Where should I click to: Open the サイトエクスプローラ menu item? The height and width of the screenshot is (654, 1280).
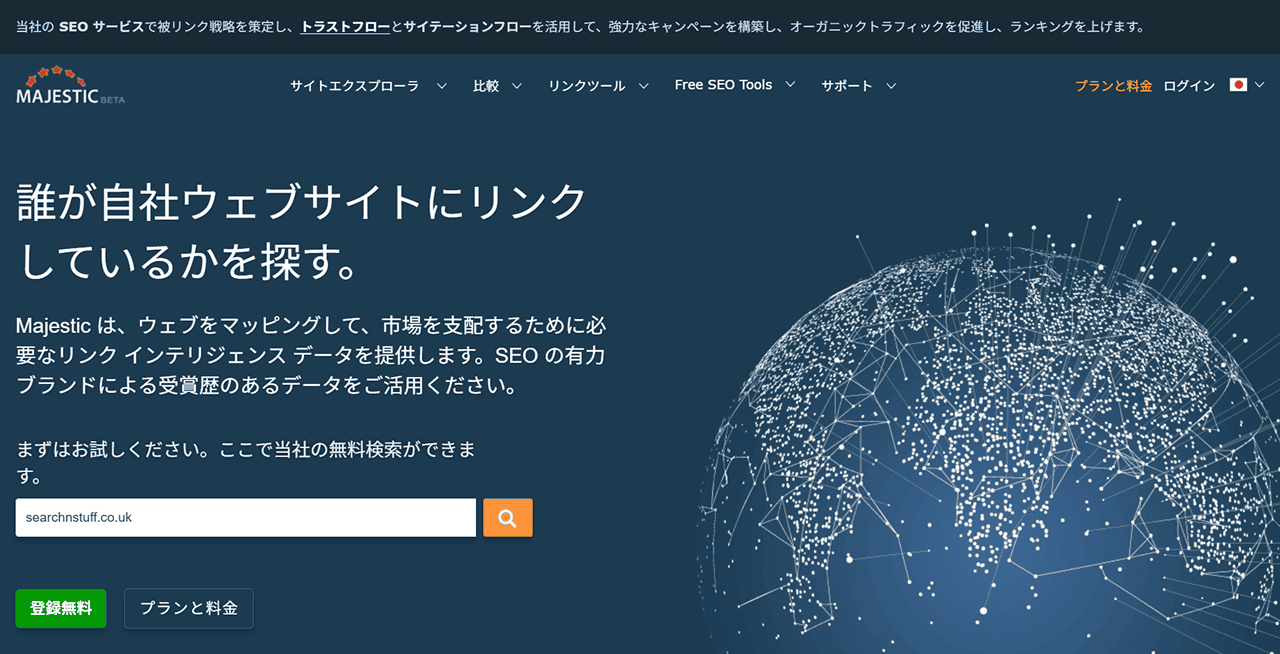(354, 86)
